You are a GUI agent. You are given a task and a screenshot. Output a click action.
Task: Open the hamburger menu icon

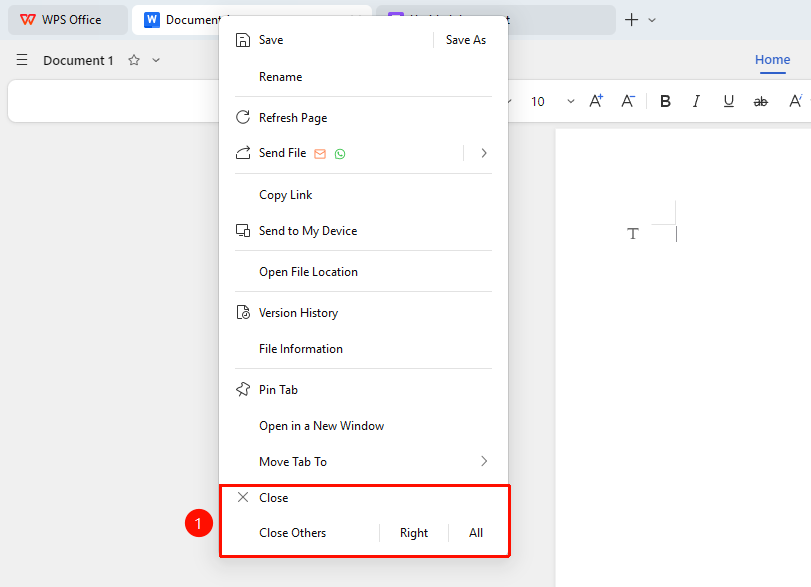click(x=22, y=60)
